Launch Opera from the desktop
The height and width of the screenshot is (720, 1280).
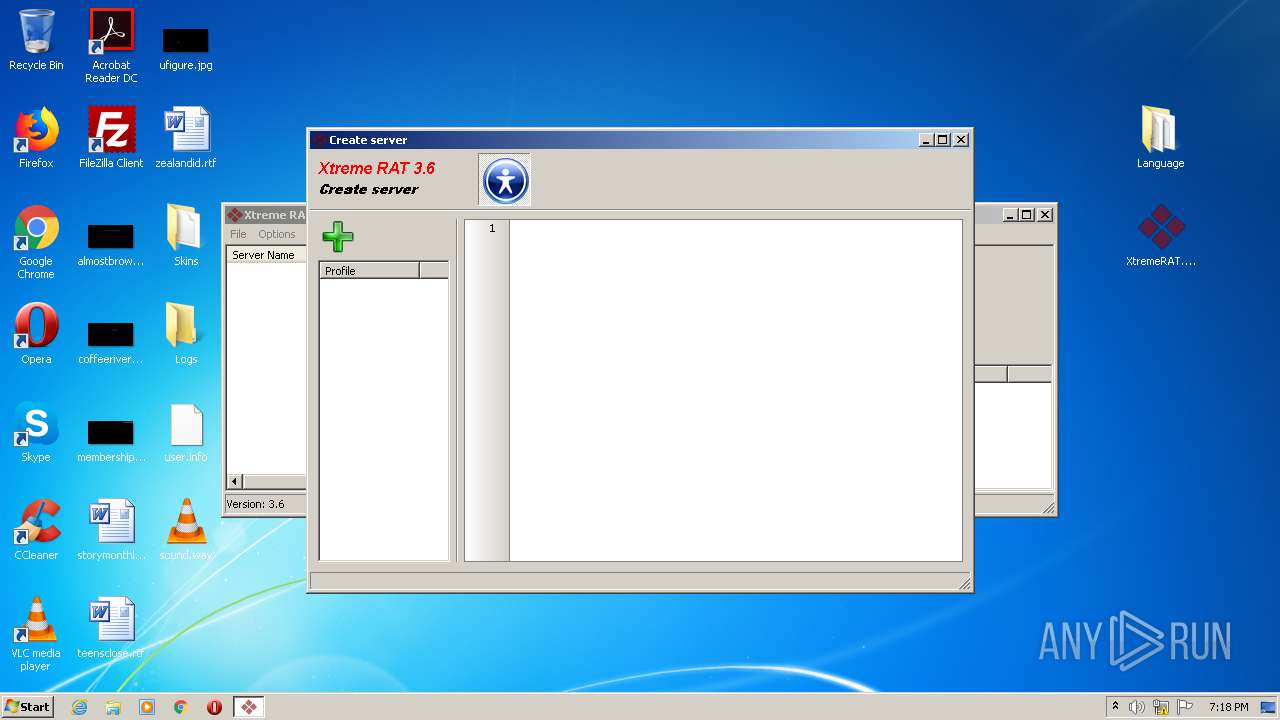(x=36, y=335)
